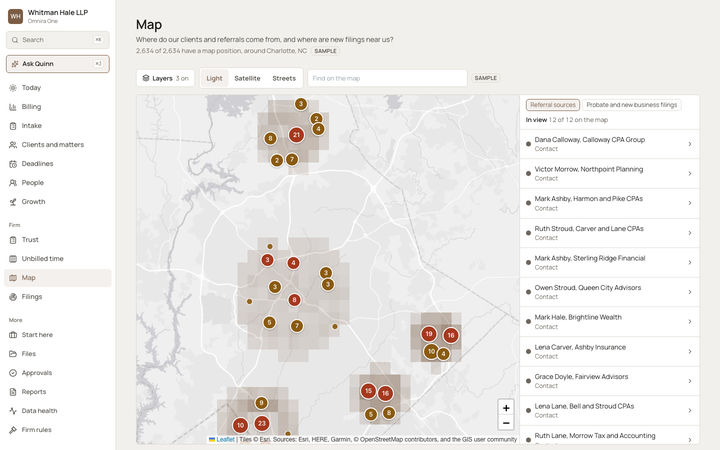
Task: Click the Layers stack icon
Action: tap(146, 78)
